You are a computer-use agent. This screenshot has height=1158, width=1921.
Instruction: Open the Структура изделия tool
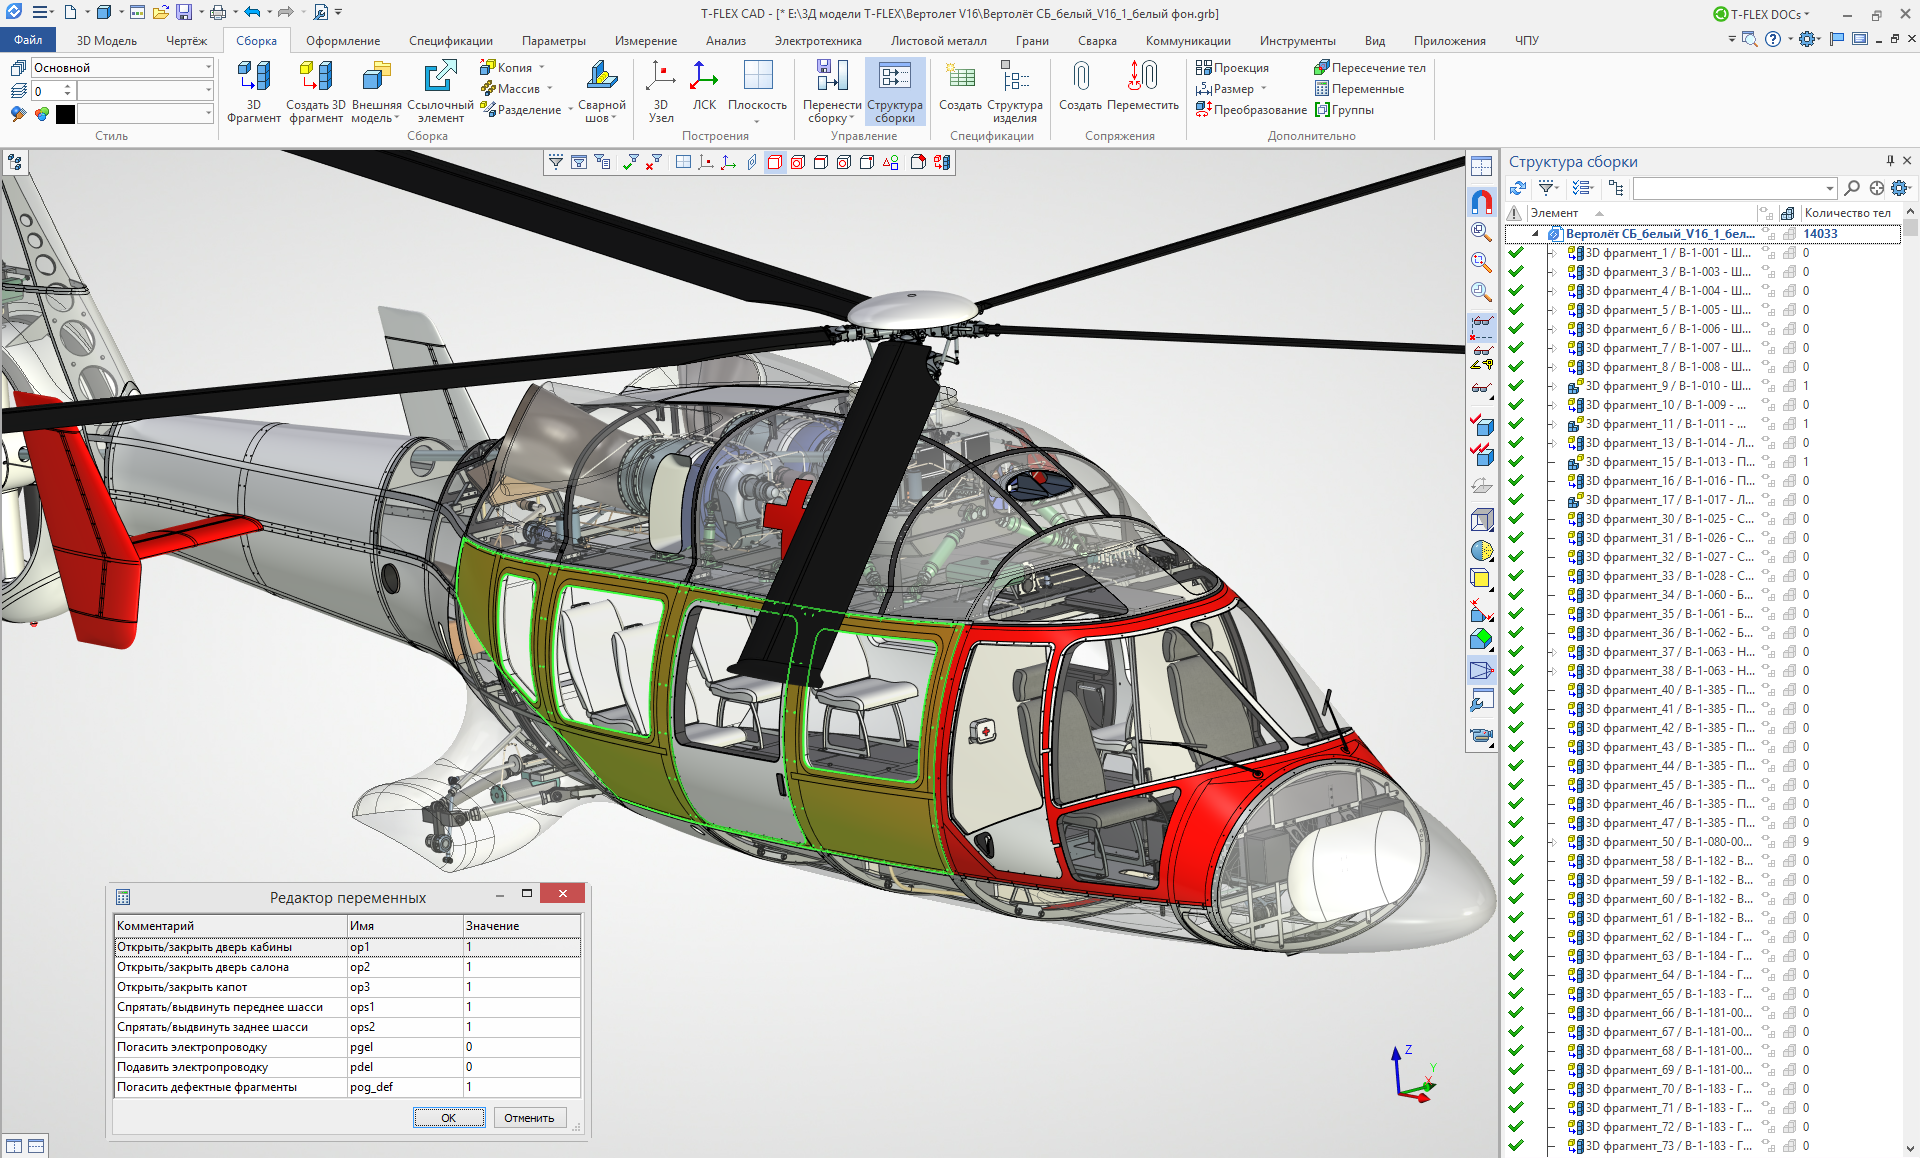[x=1014, y=91]
